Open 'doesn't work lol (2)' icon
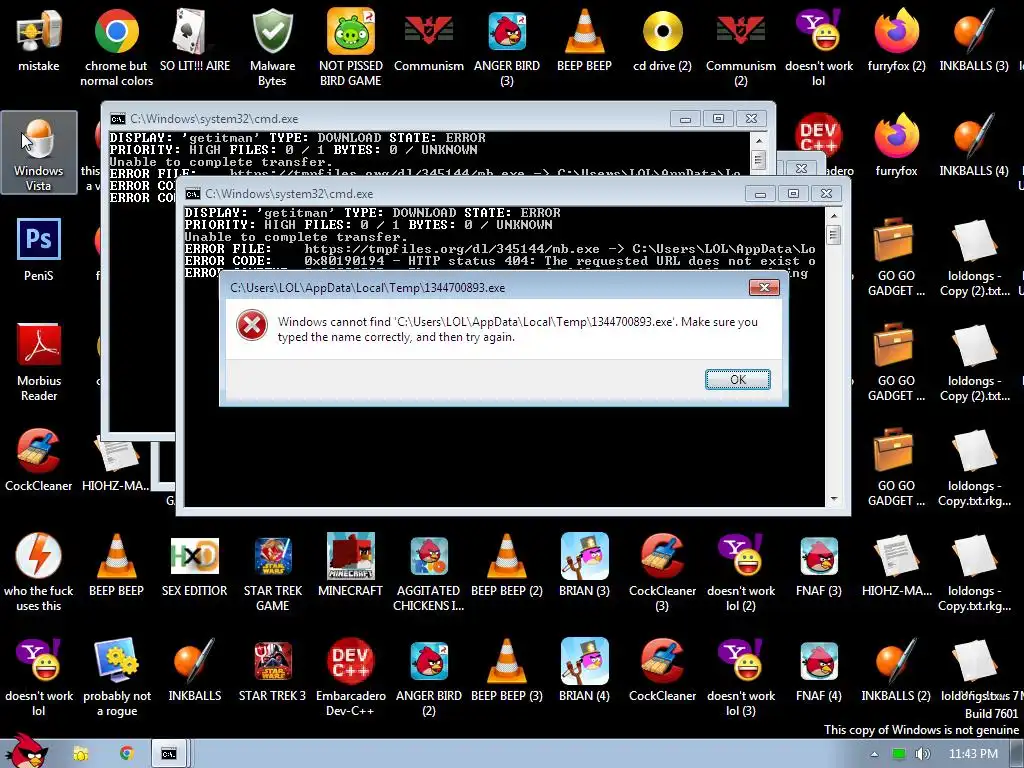1024x768 pixels. coord(741,573)
